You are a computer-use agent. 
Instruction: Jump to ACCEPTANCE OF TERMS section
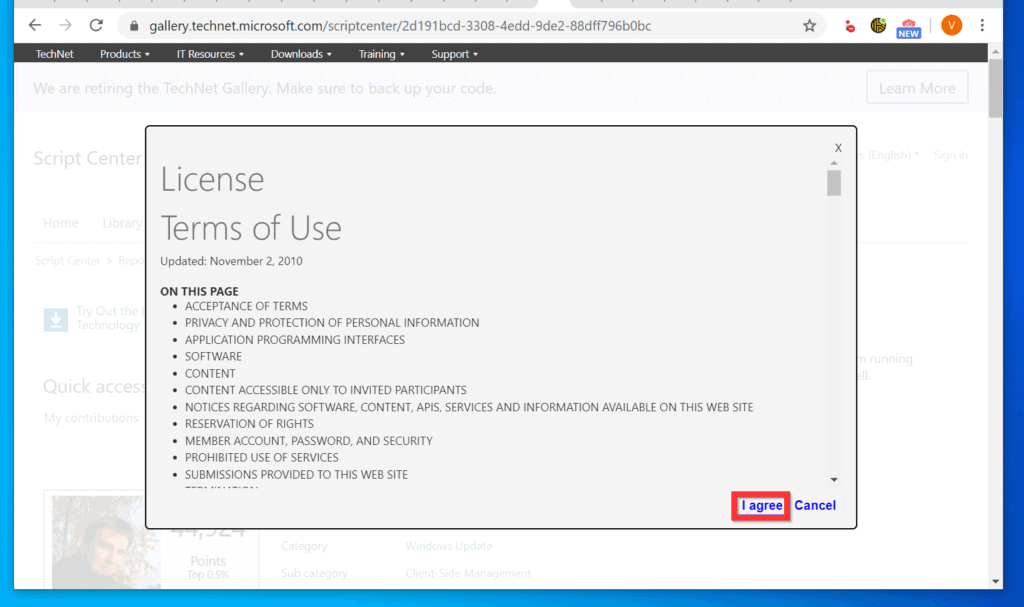tap(246, 306)
